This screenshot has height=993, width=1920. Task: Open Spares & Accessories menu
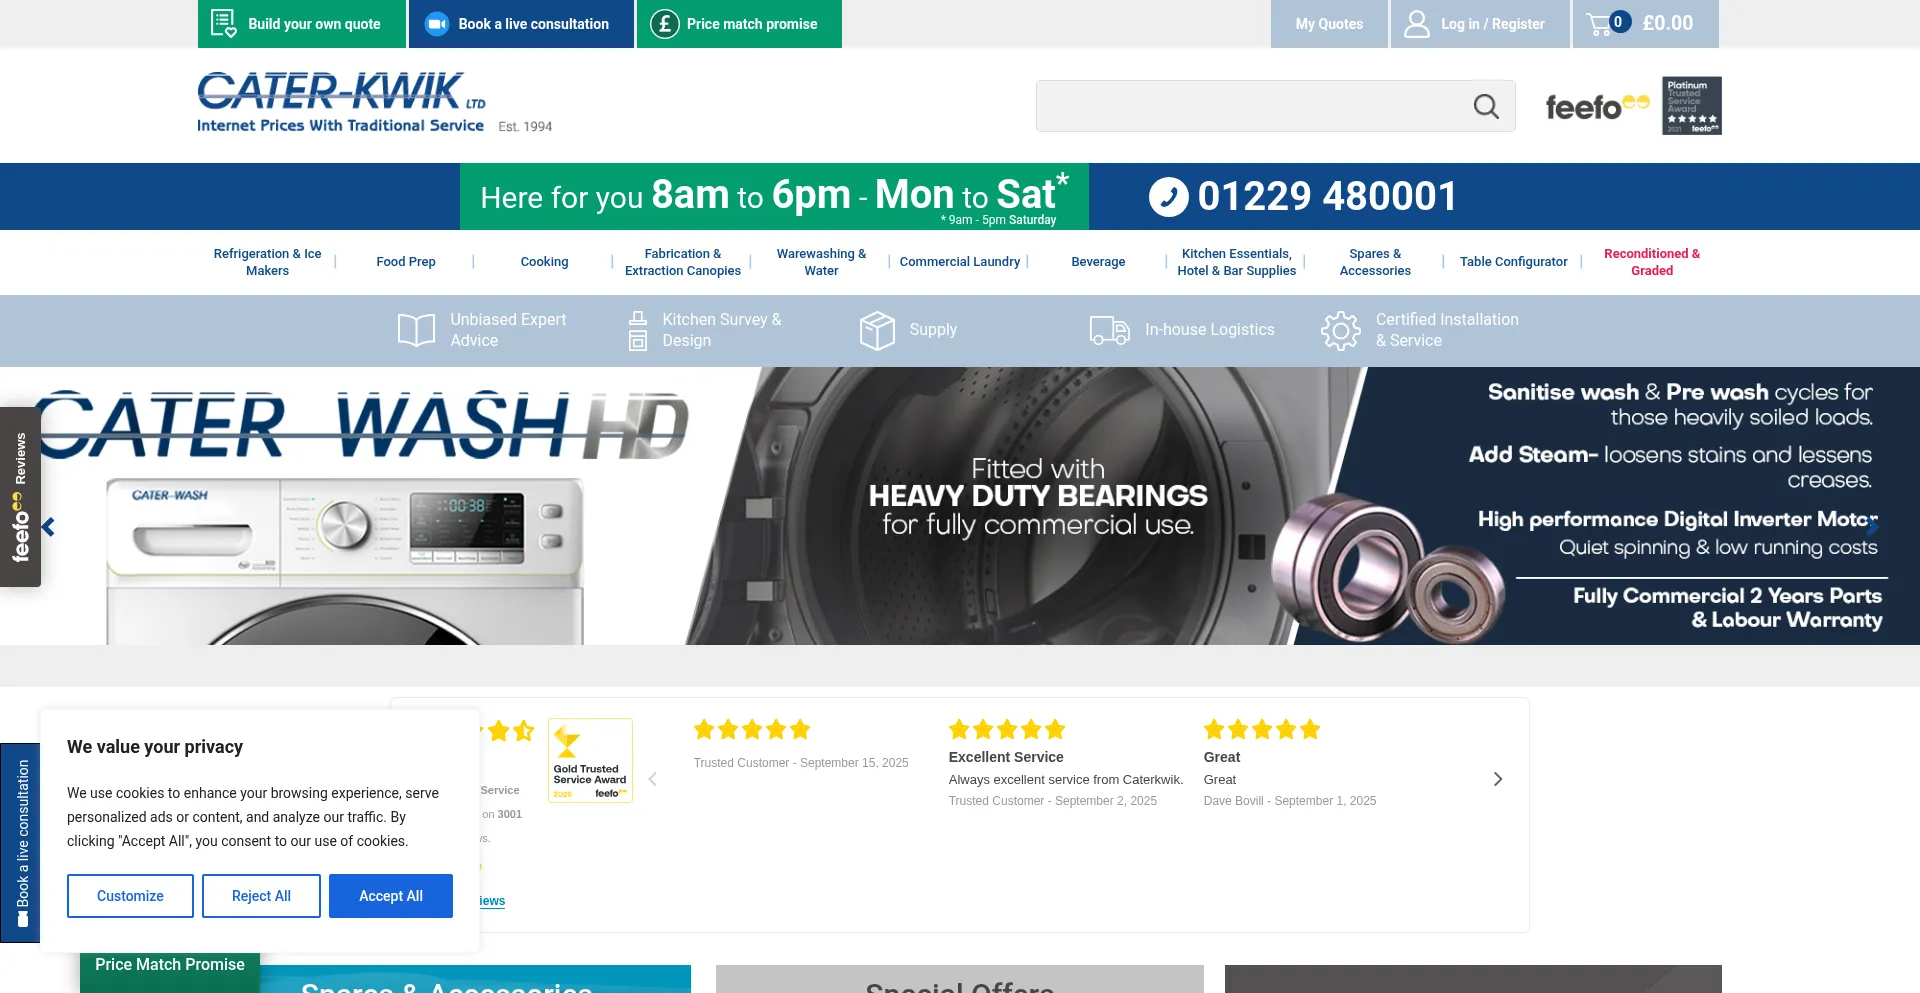pos(1375,262)
